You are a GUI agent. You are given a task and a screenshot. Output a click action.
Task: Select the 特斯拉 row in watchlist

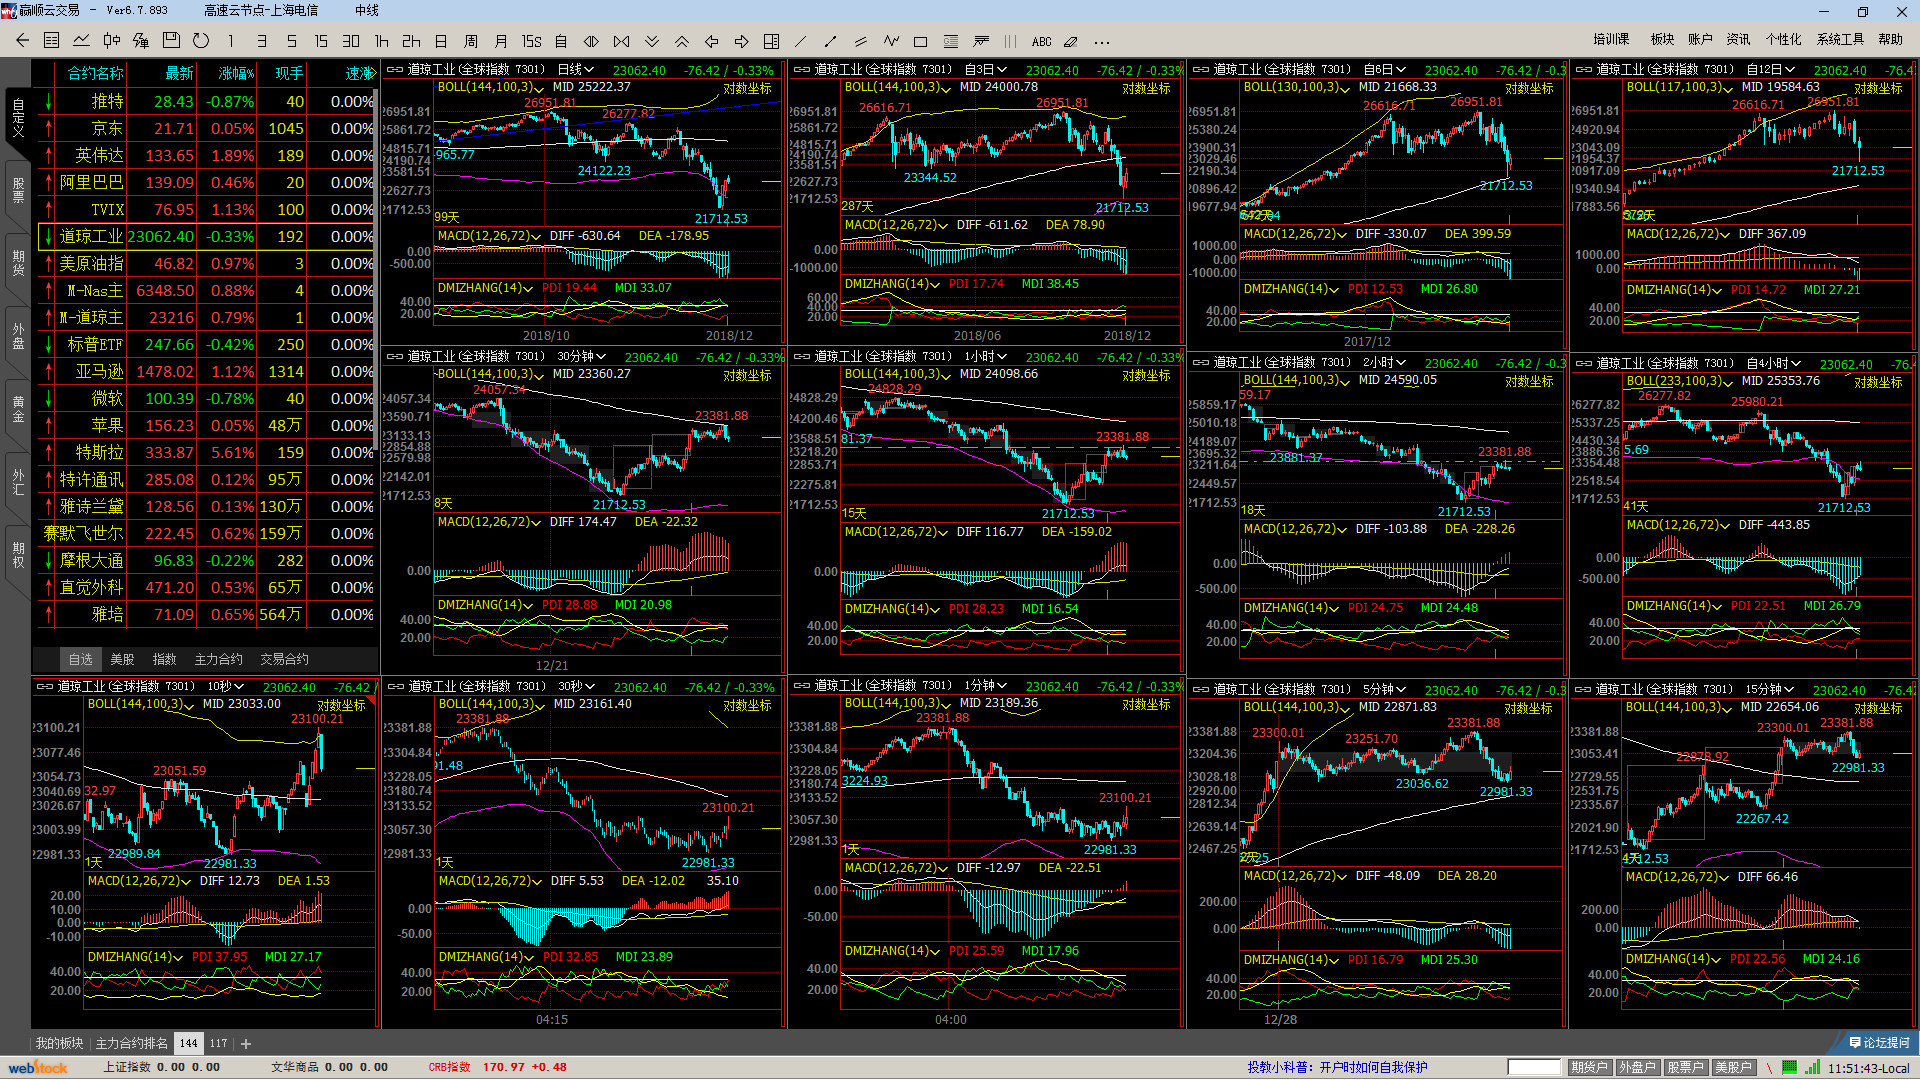pos(100,452)
